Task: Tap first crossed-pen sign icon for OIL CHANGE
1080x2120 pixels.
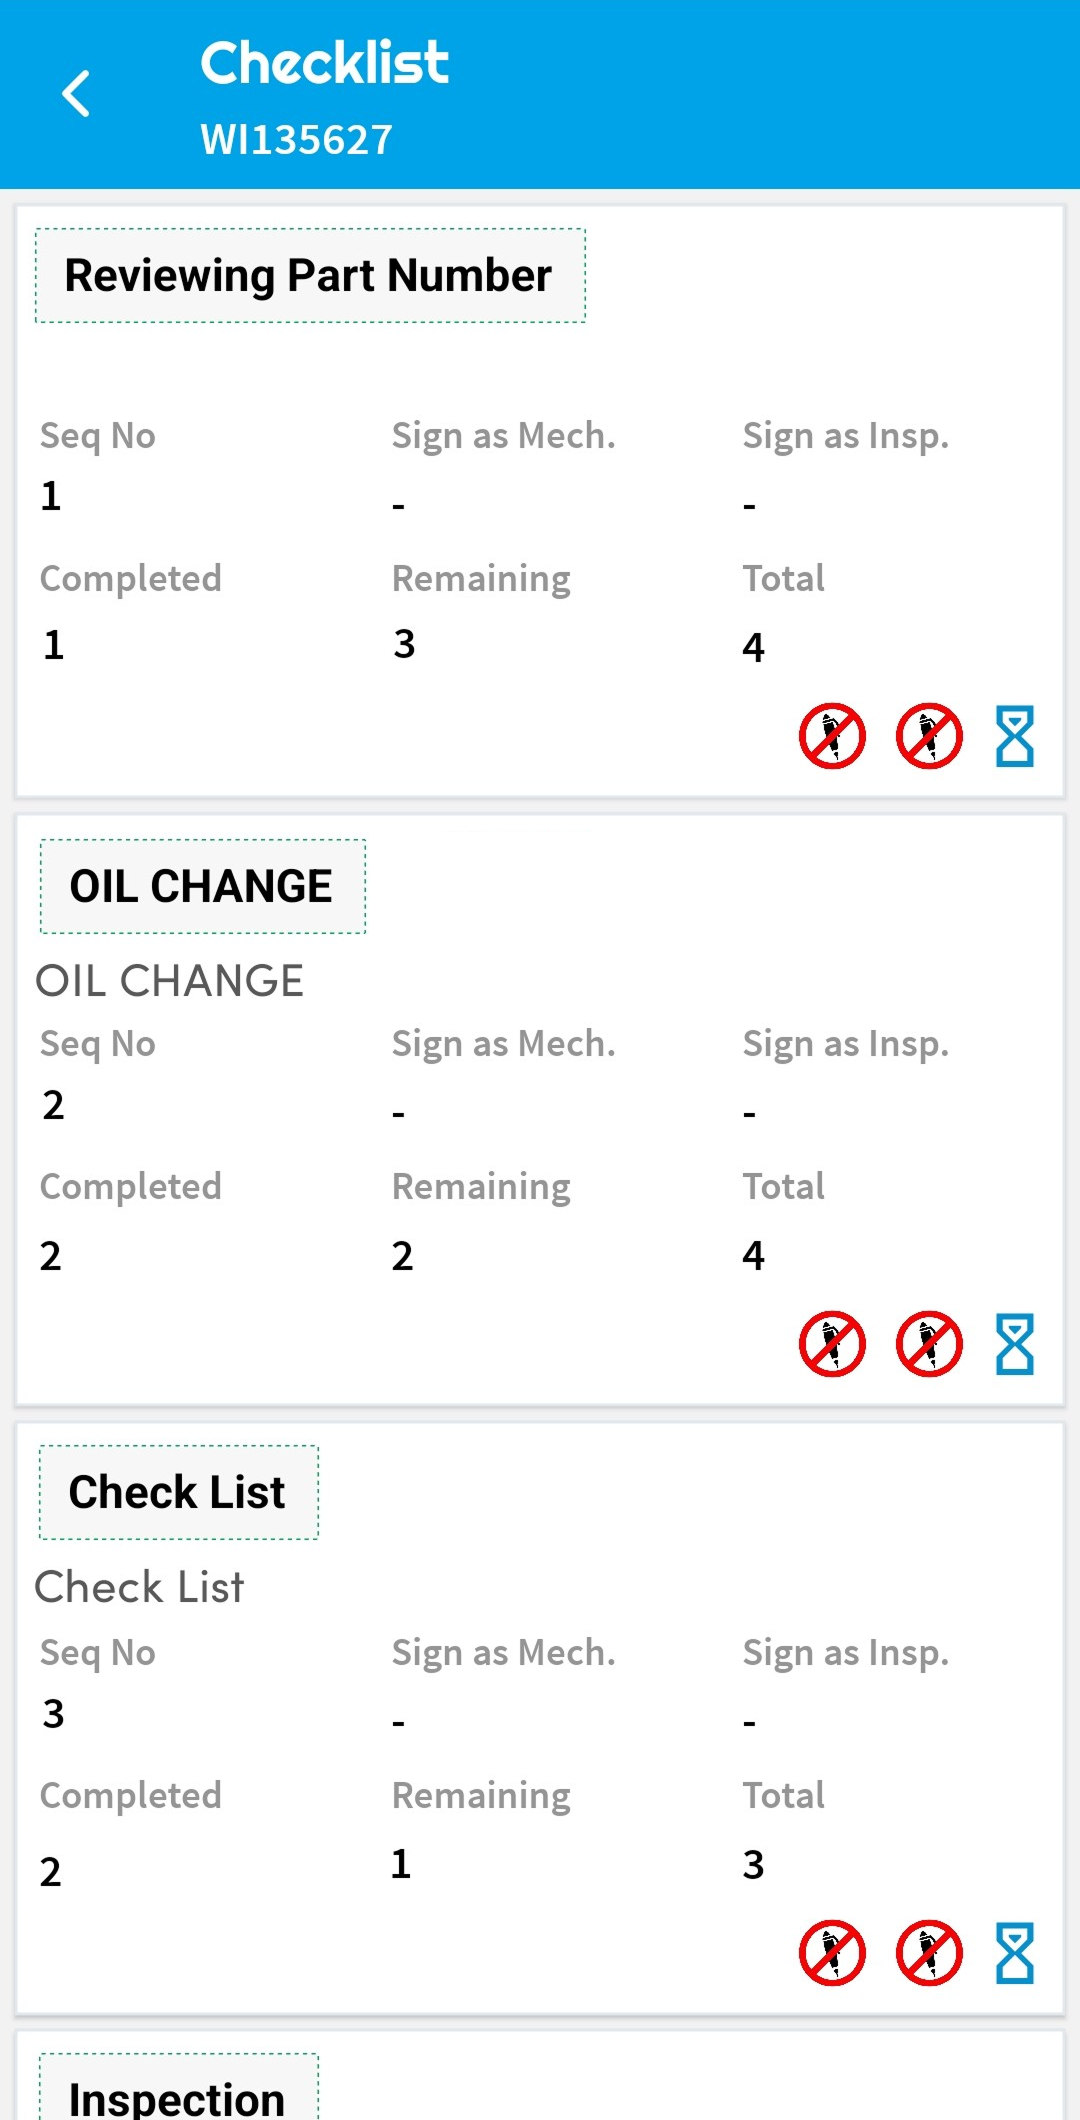Action: 832,1344
